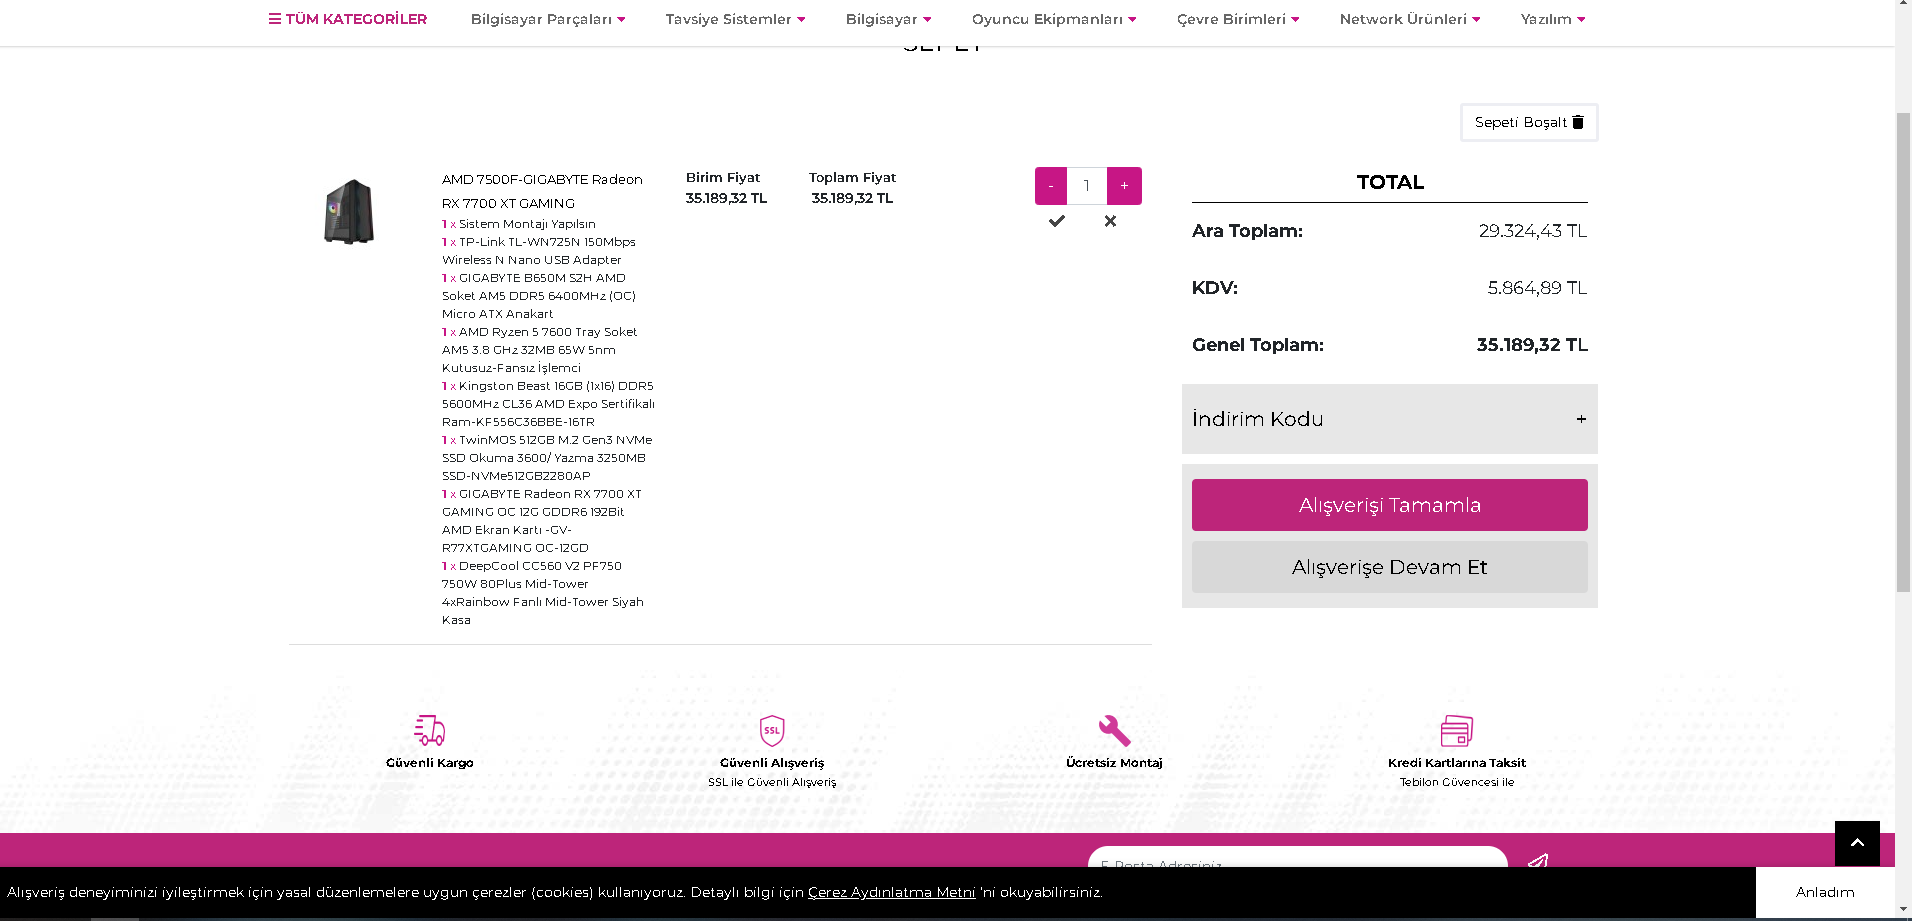Open the Çevre Birimleri dropdown
The image size is (1912, 921).
tap(1238, 19)
